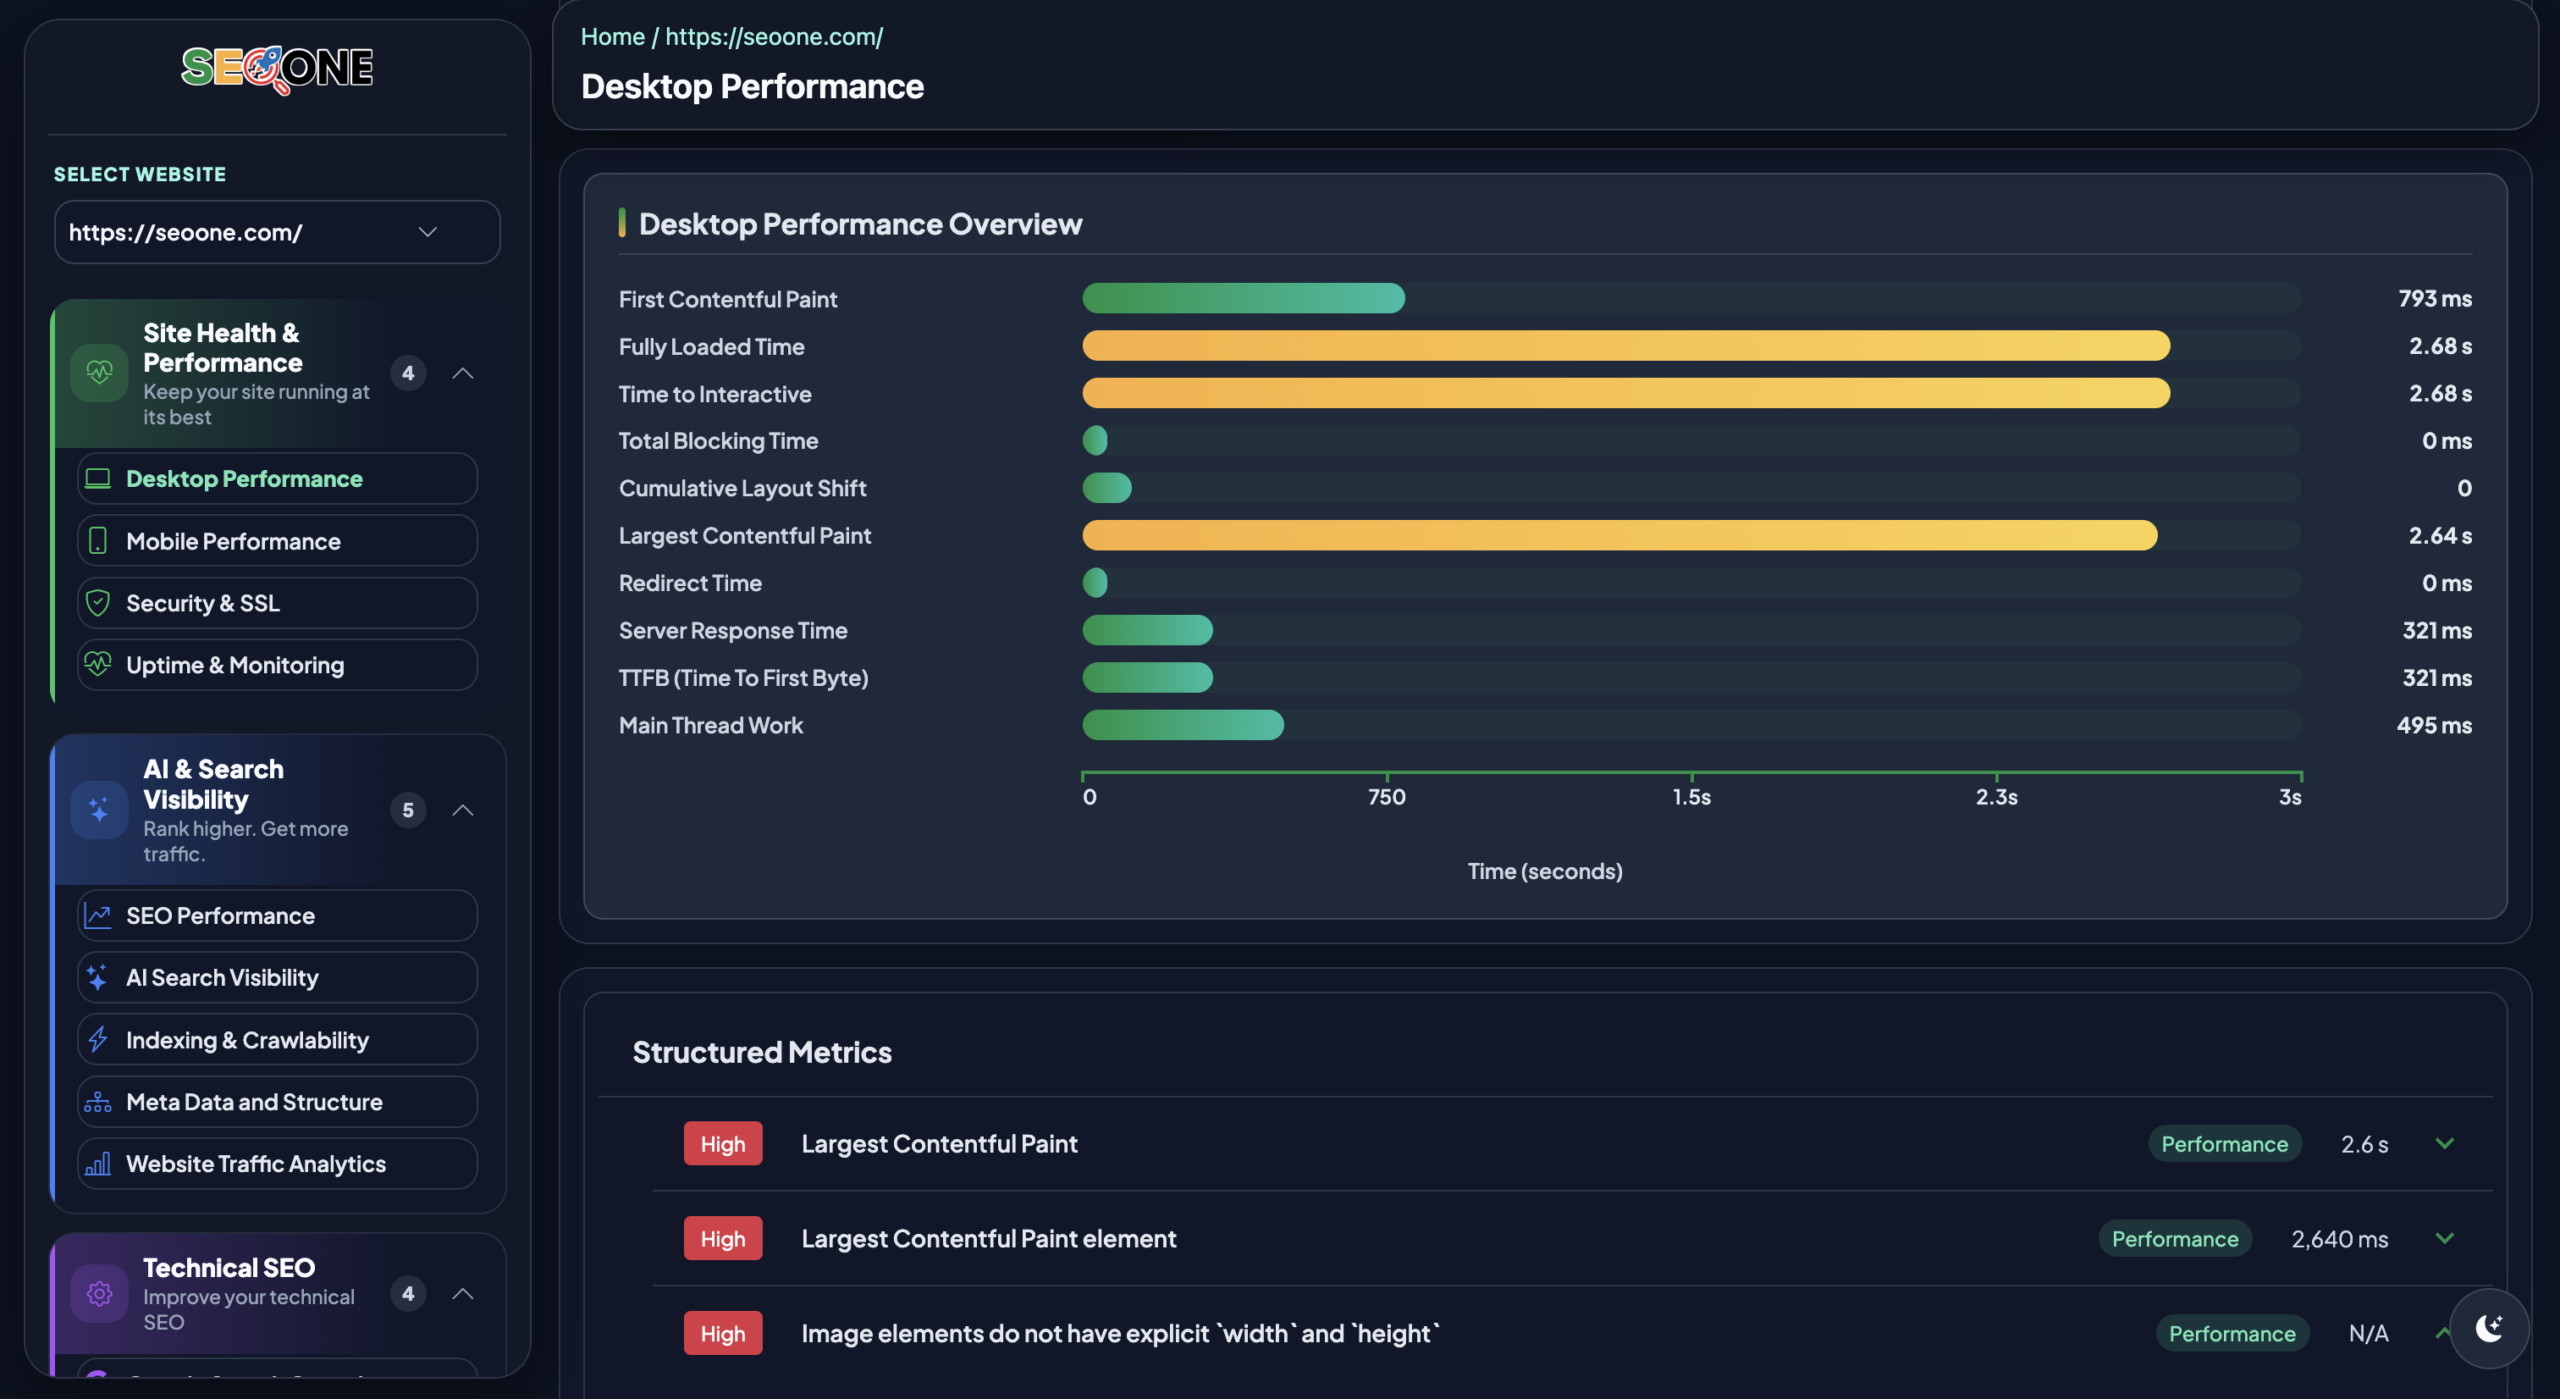Click the https://seoone.com/ breadcrumb link
This screenshot has height=1399, width=2560.
[774, 37]
